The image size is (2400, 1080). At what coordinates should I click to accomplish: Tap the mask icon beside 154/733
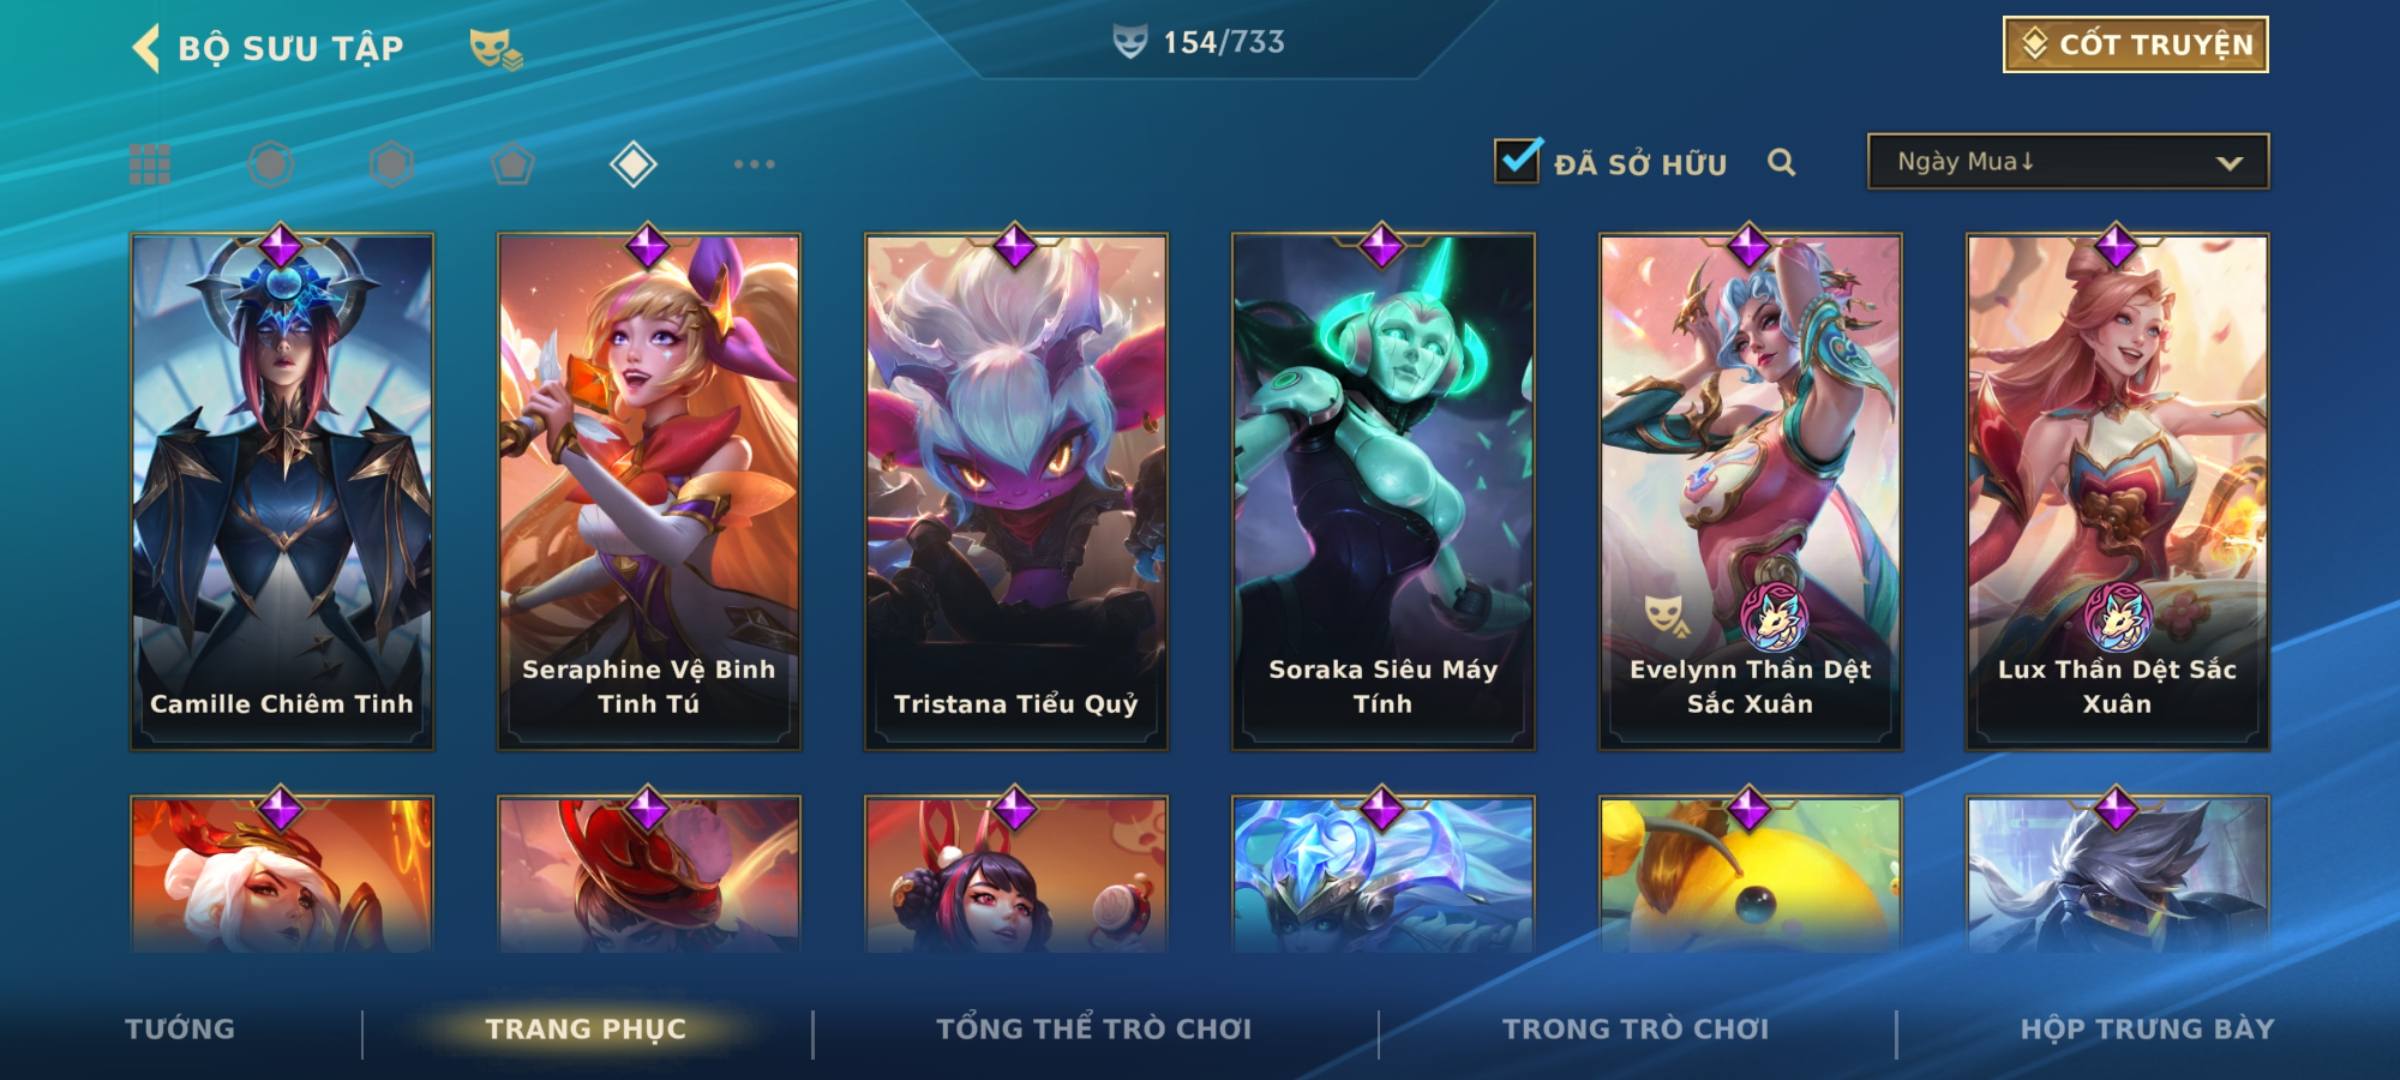[x=1130, y=42]
